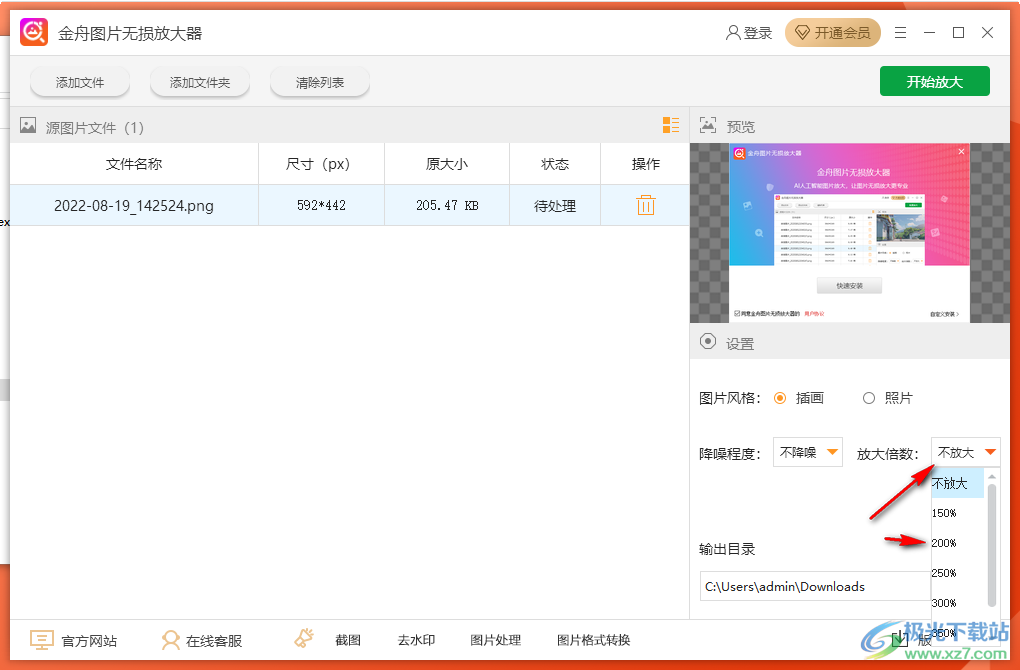
Task: Click the magnification list scrollbar
Action: tap(991, 545)
